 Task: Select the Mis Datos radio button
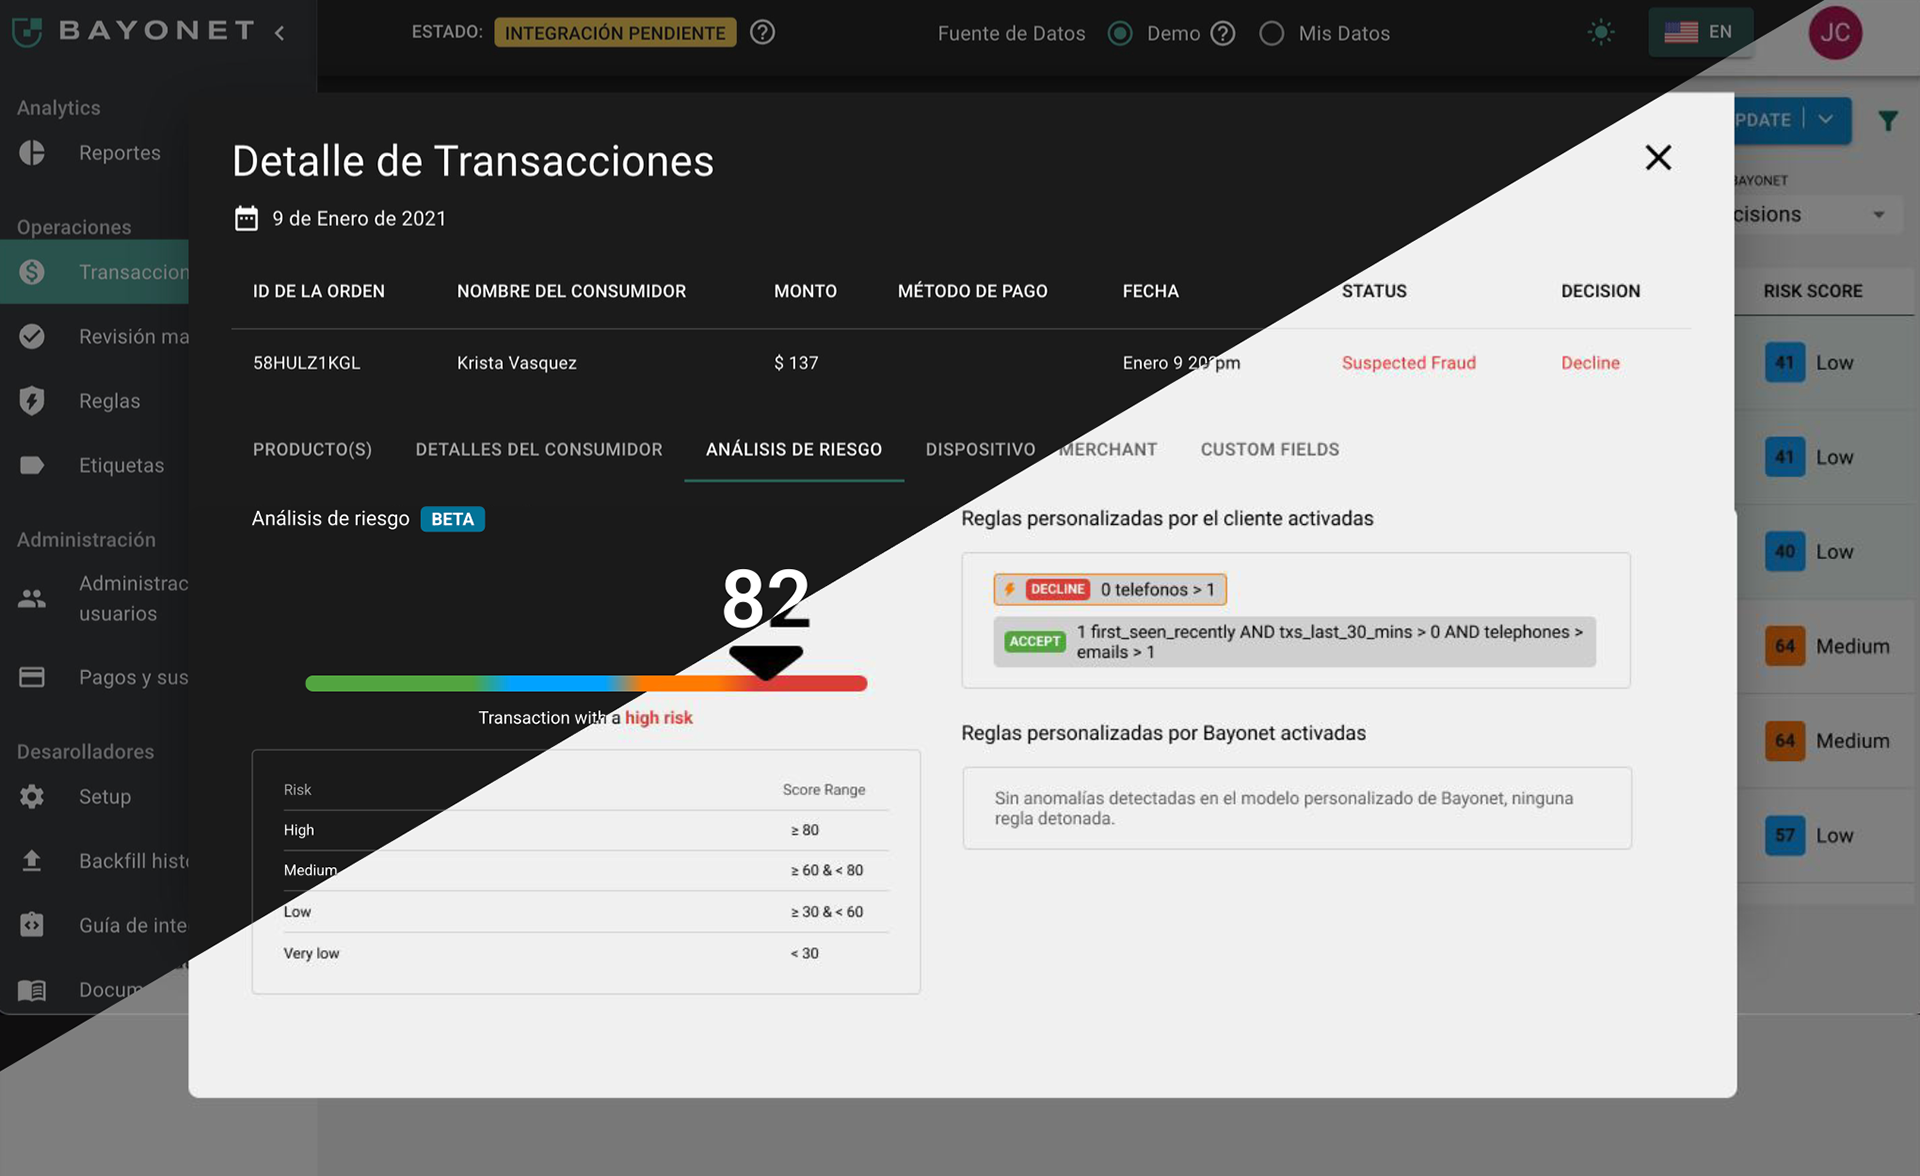[1271, 33]
